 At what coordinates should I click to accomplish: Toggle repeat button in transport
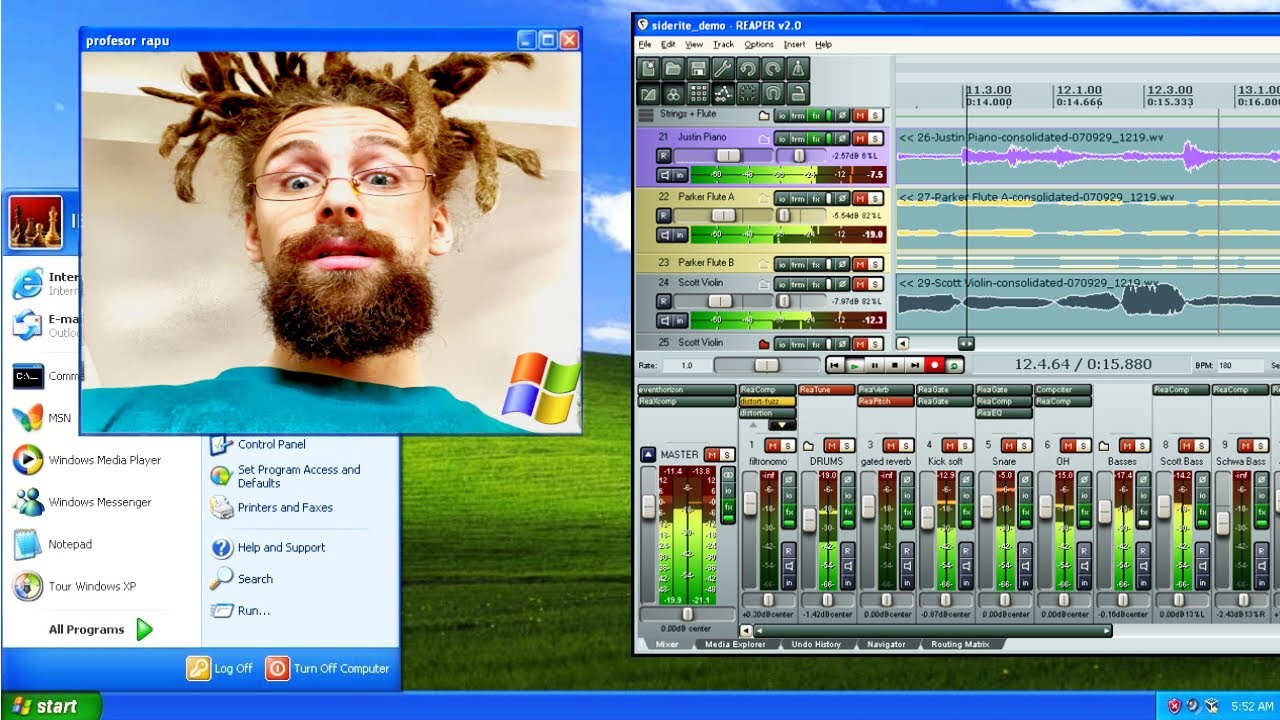click(x=954, y=366)
